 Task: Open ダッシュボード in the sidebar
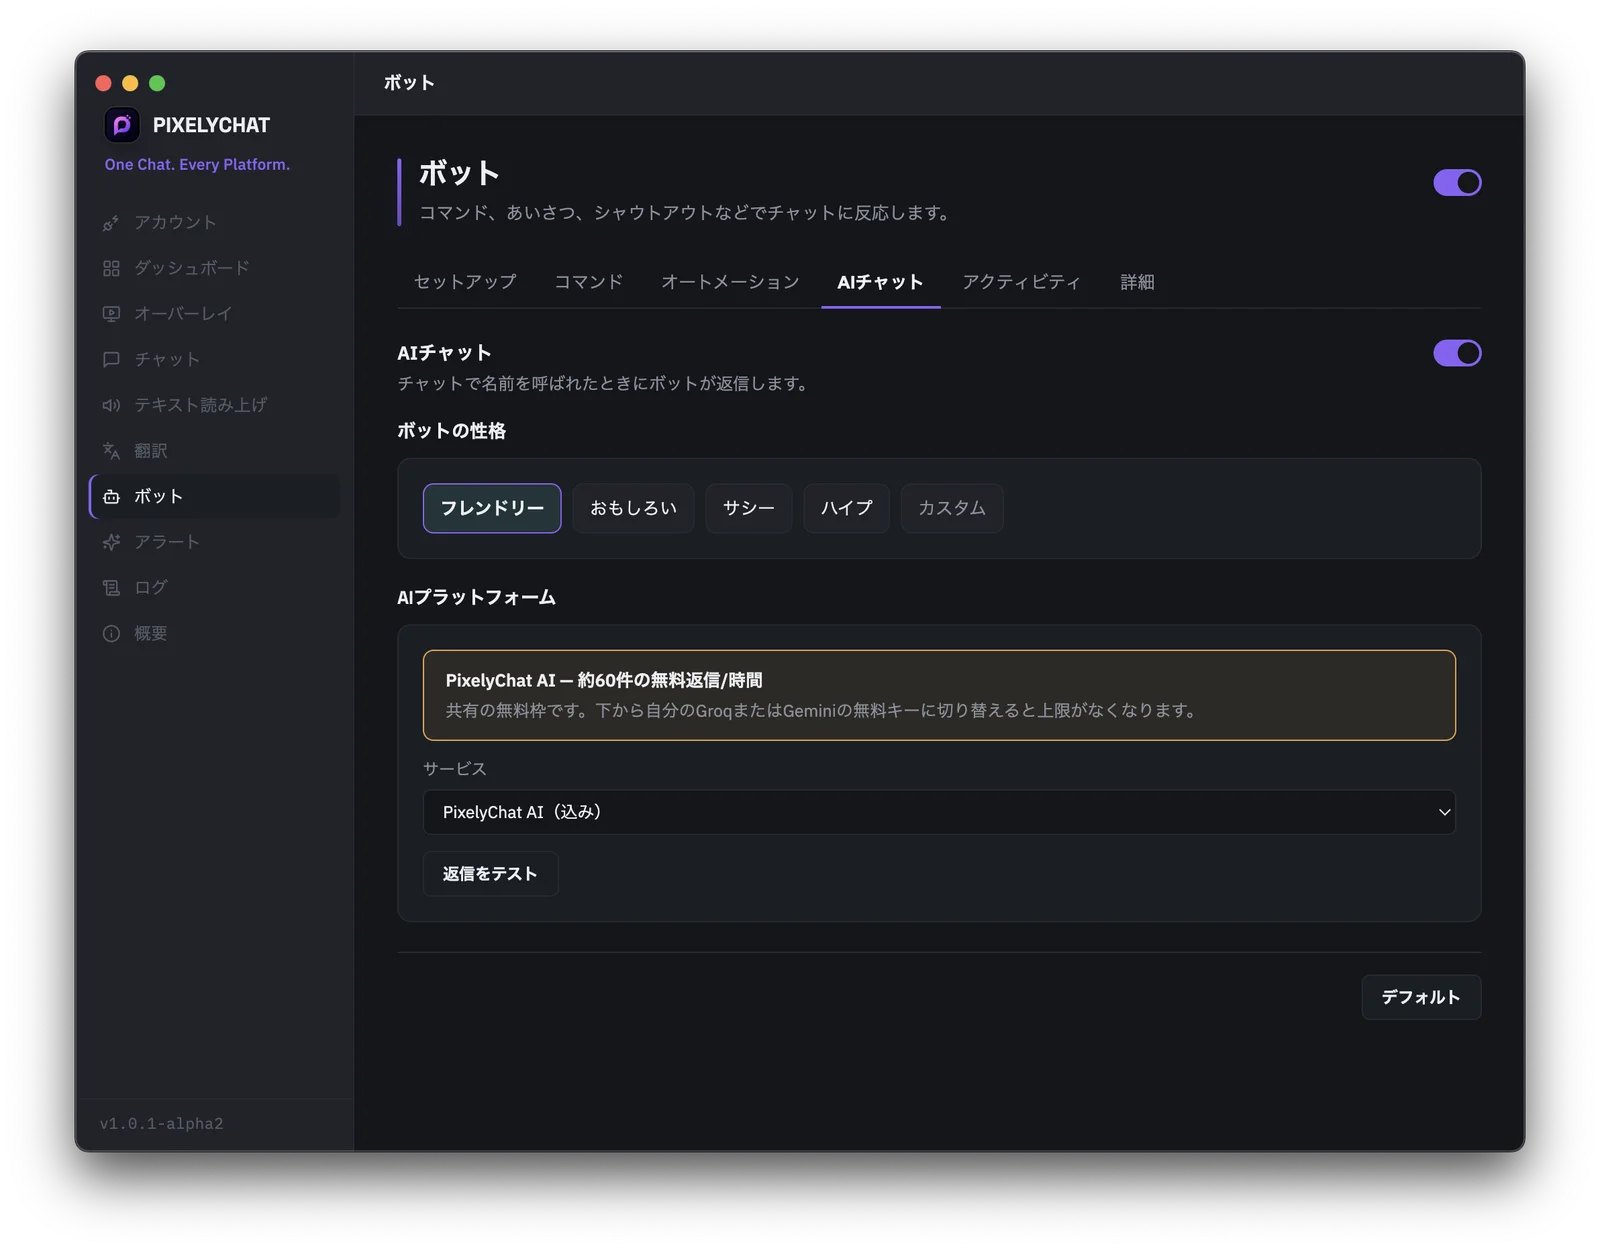click(x=215, y=268)
